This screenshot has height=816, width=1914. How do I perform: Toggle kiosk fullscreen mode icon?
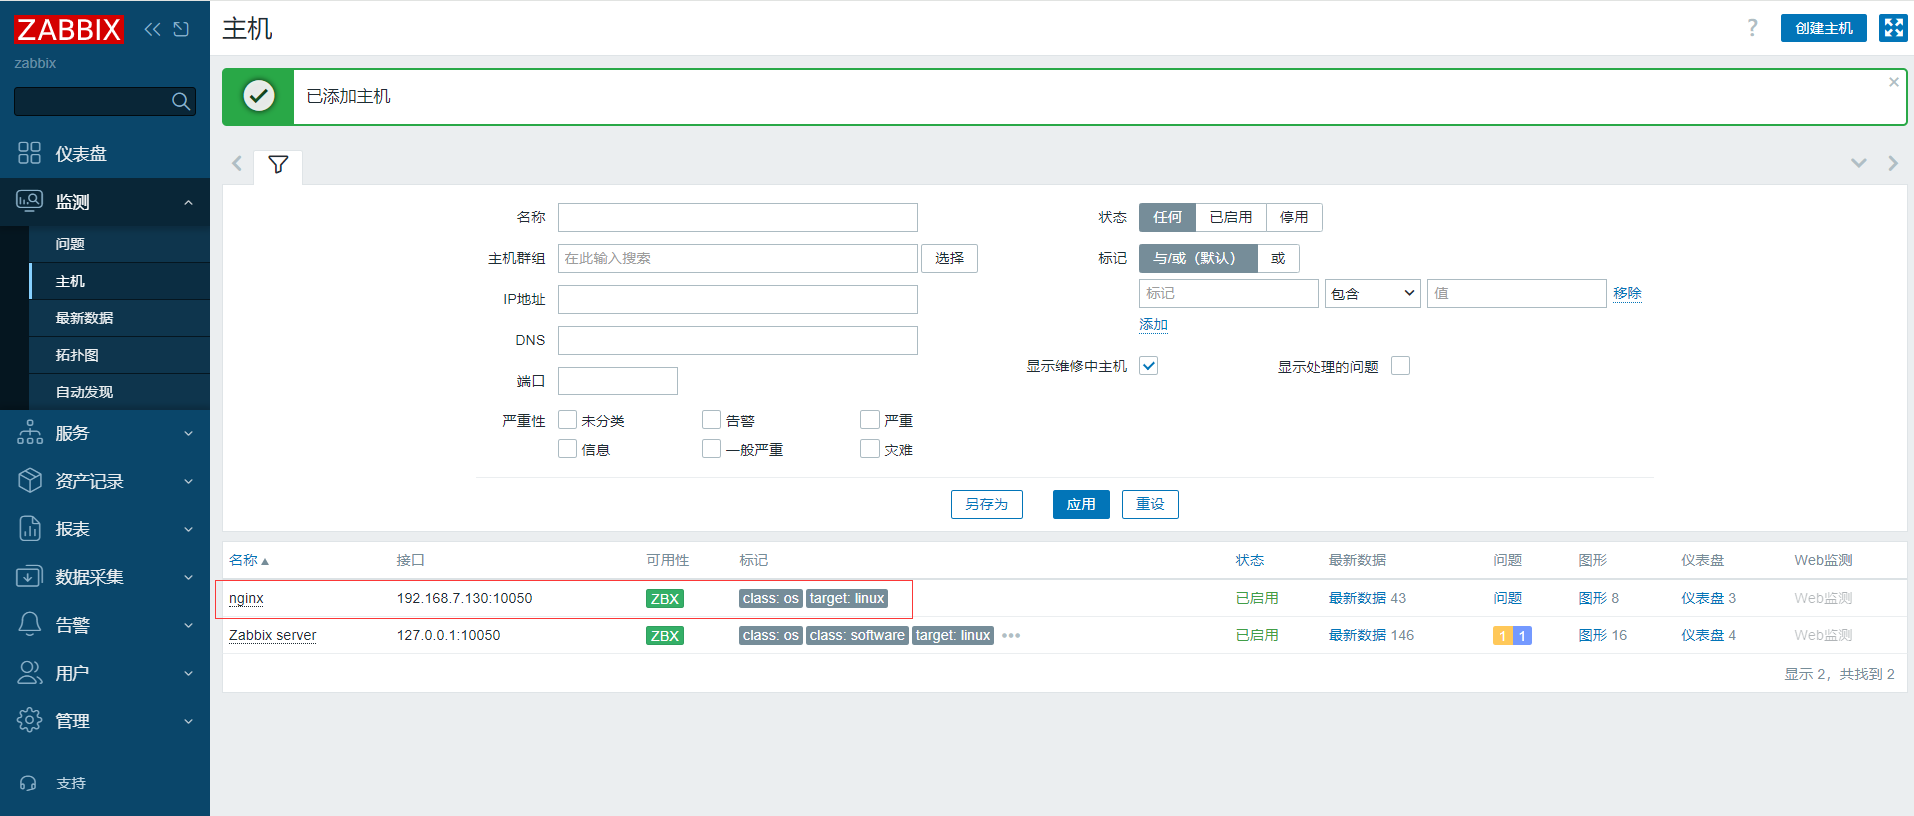point(1893,28)
